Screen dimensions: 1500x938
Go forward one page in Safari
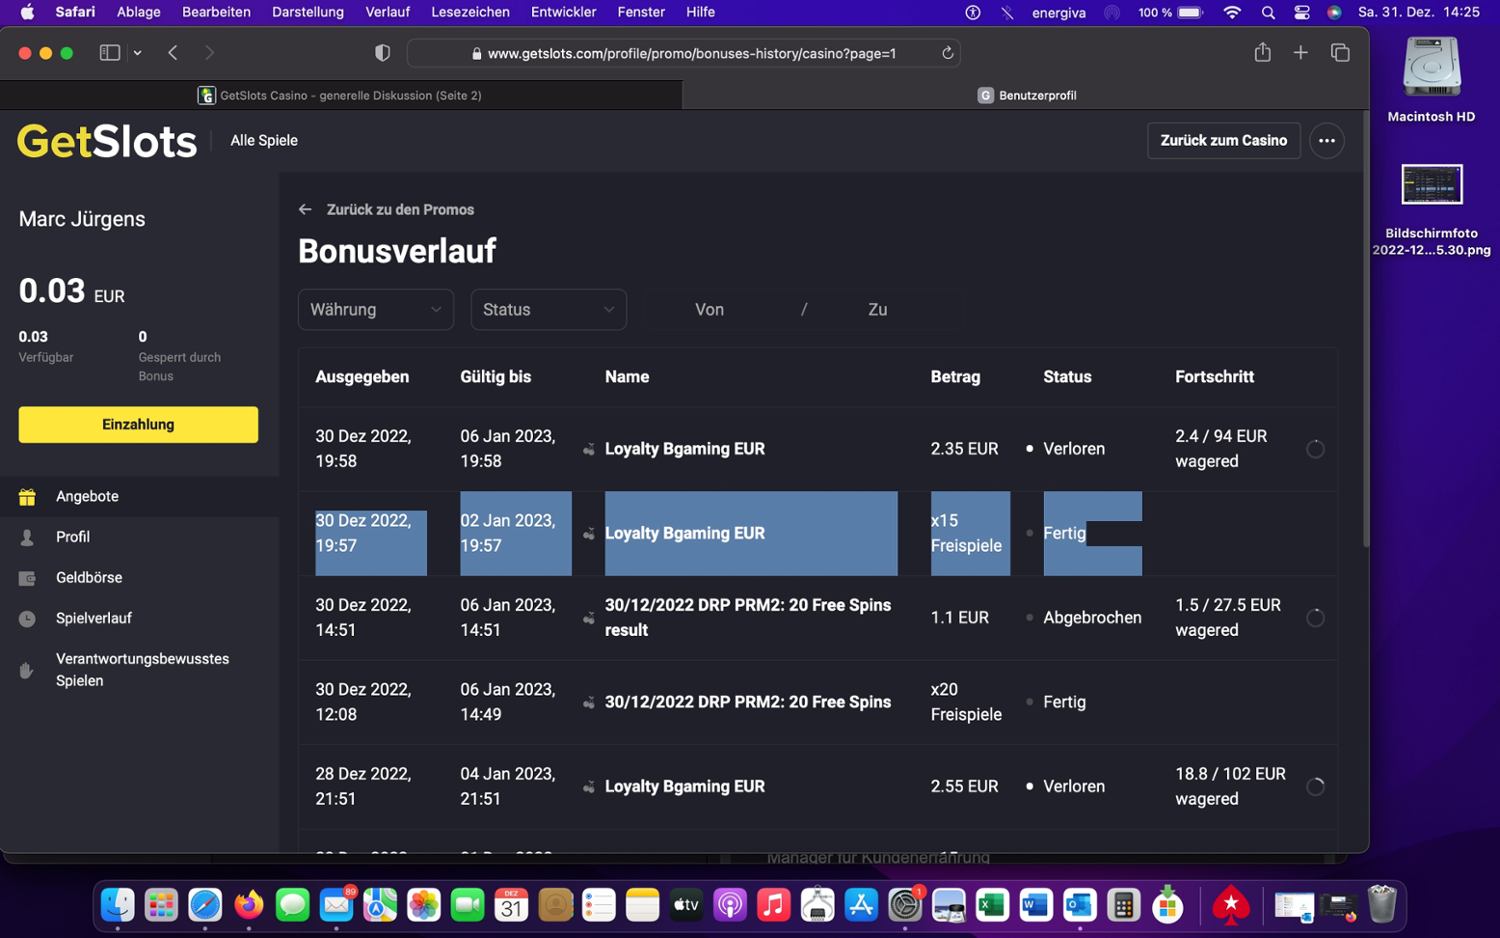click(x=209, y=53)
